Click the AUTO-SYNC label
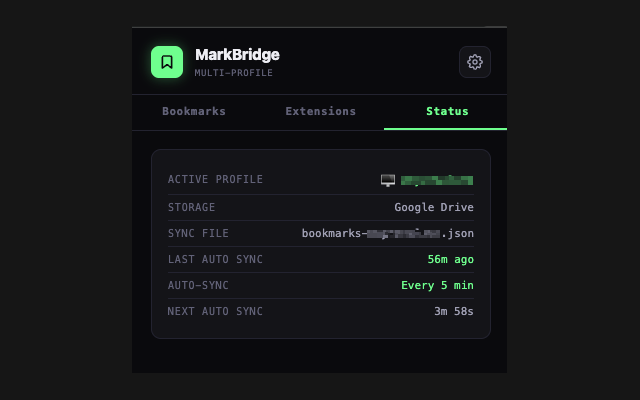 pos(198,285)
